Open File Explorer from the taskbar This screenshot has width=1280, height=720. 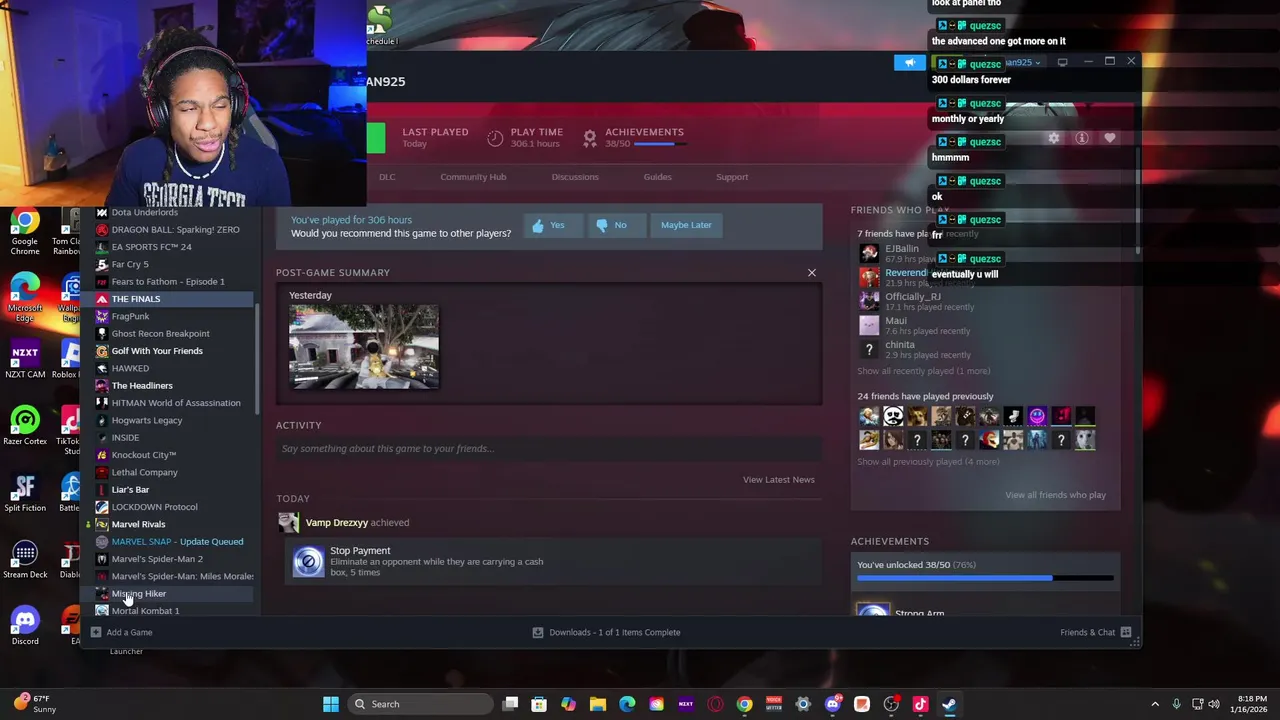click(598, 704)
